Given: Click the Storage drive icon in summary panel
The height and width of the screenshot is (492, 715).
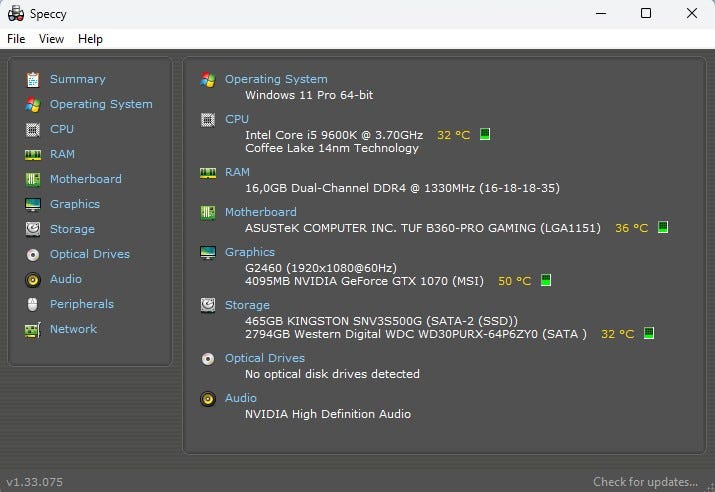Looking at the screenshot, I should pyautogui.click(x=208, y=306).
